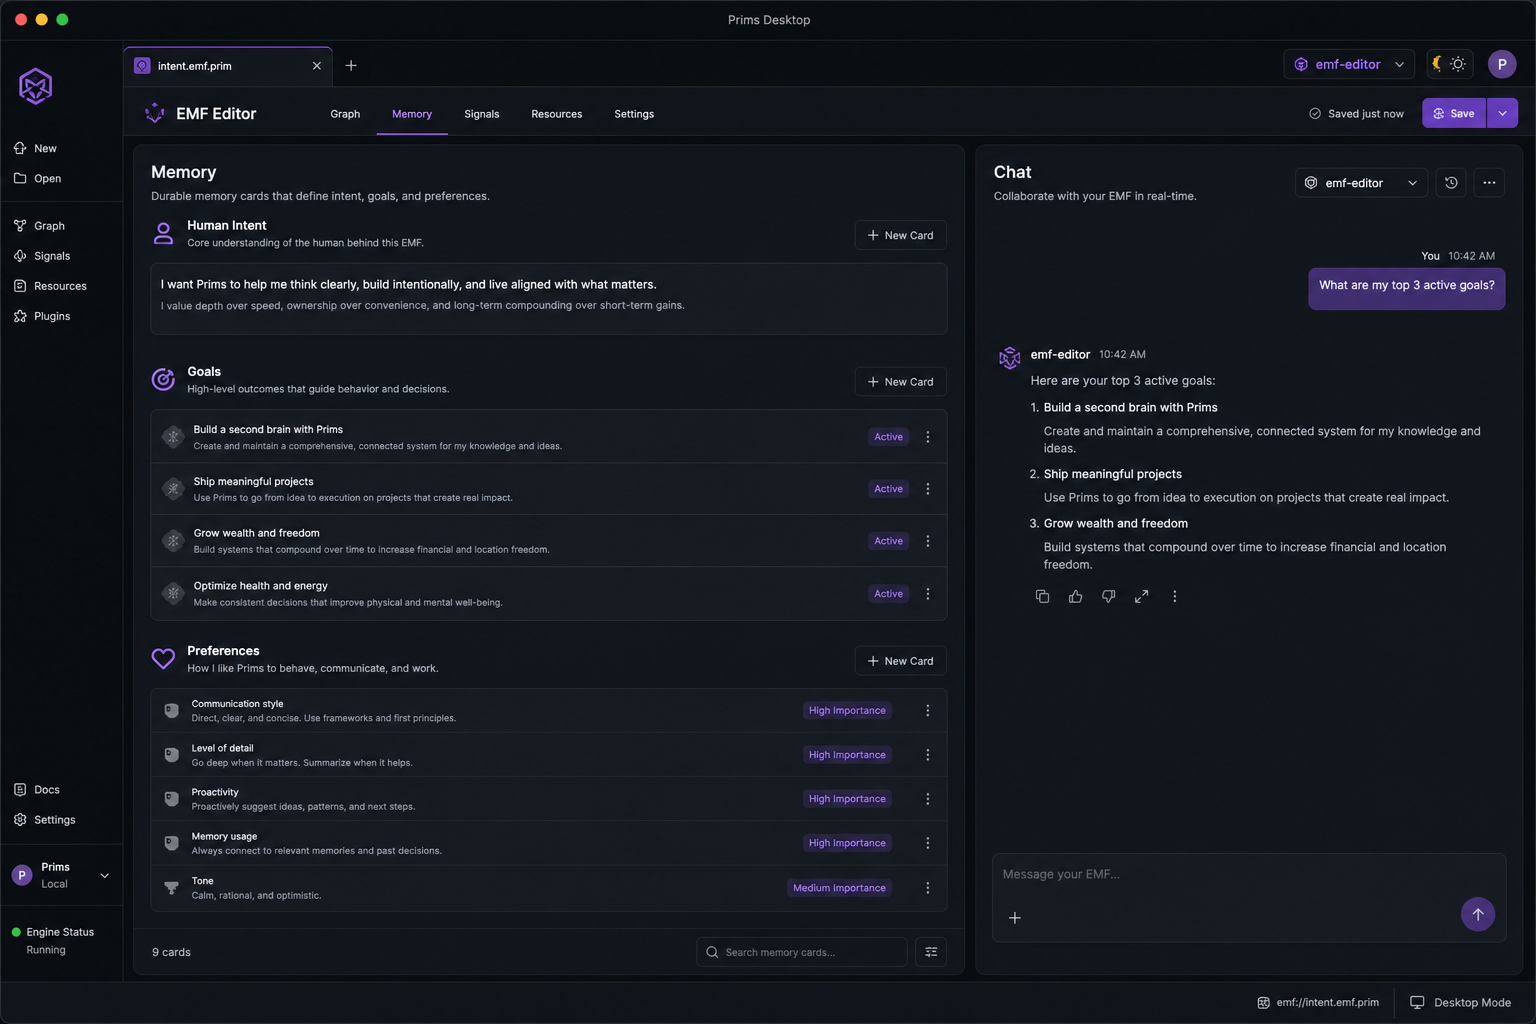
Task: Click Search memory cards field
Action: point(802,952)
